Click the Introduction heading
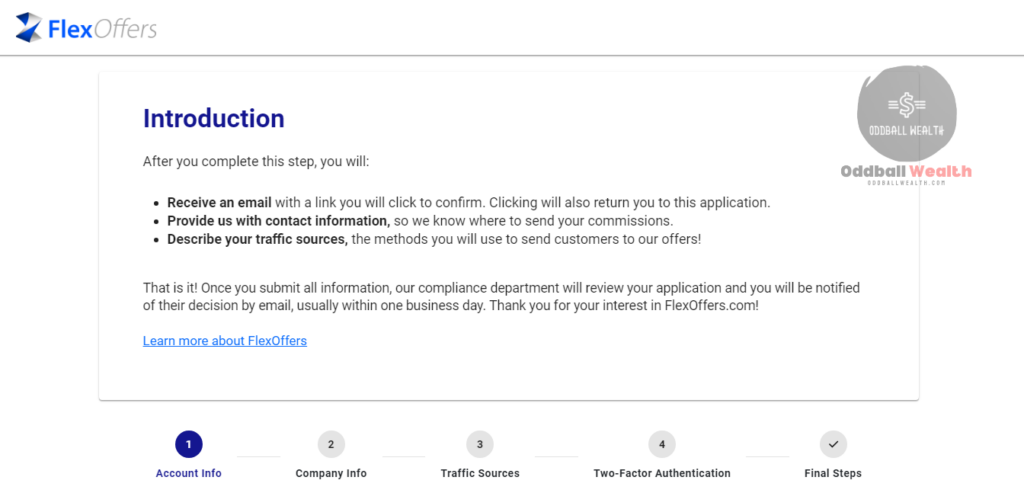Viewport: 1024px width, 493px height. point(214,119)
